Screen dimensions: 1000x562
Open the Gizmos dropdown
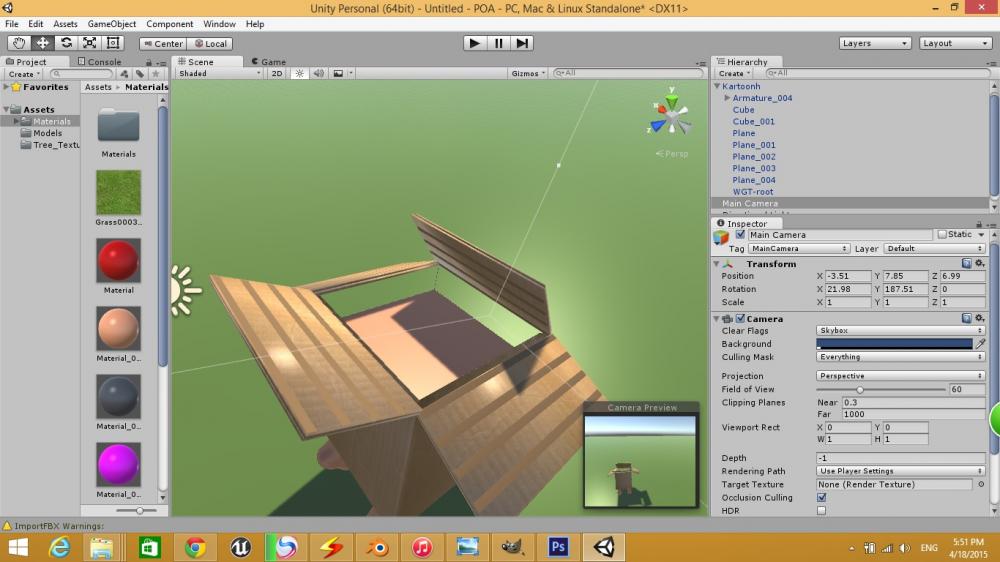(528, 73)
